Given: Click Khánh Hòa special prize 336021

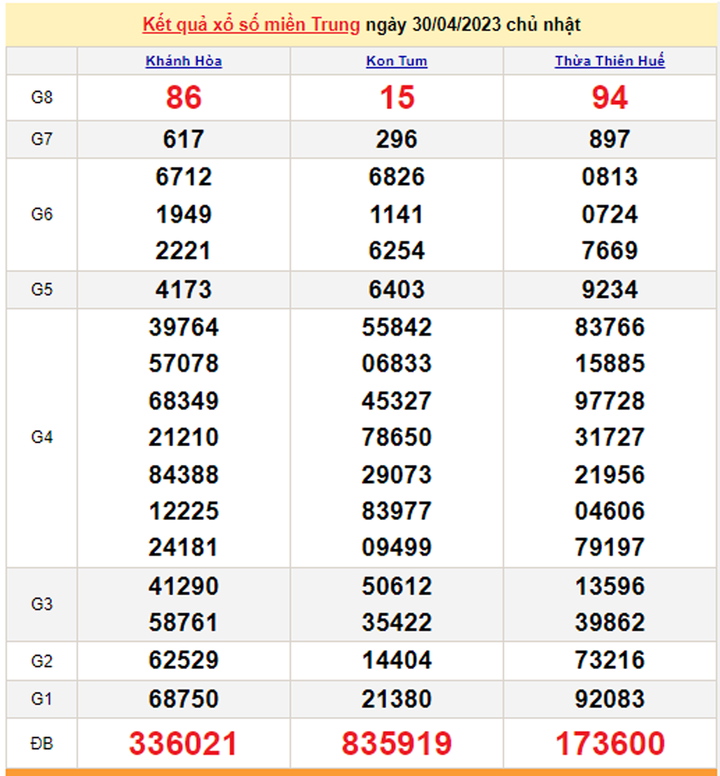Looking at the screenshot, I should click(184, 743).
